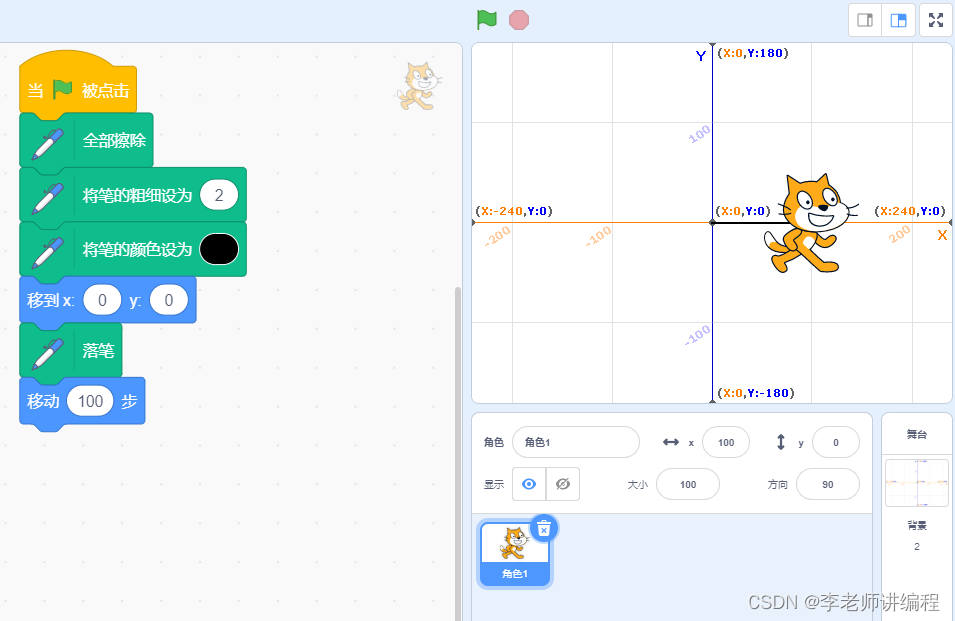The image size is (955, 621).
Task: Click the x position arrows icon
Action: [671, 442]
